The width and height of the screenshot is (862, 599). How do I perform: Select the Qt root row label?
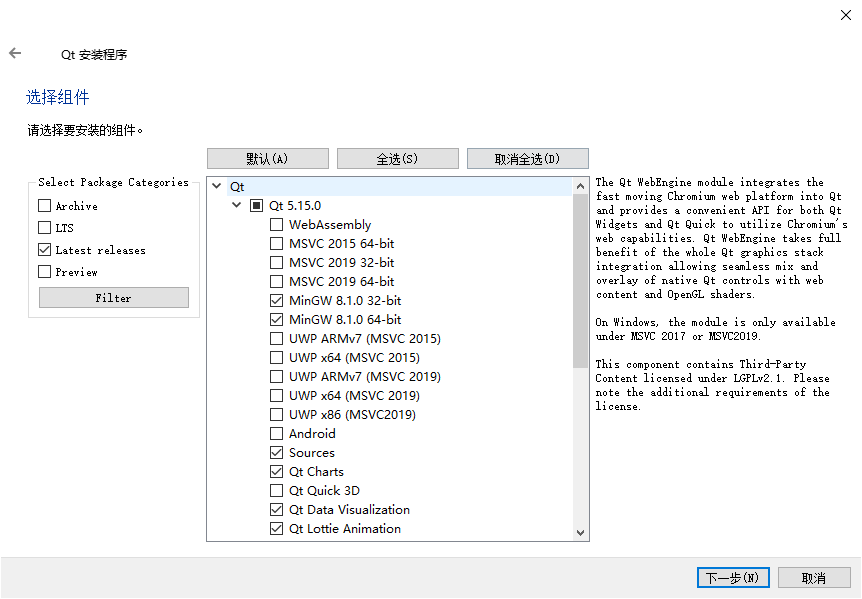[x=237, y=187]
